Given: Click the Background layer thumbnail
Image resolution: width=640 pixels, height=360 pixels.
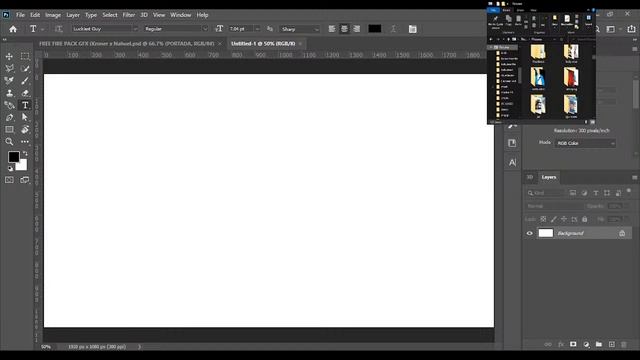Looking at the screenshot, I should point(546,233).
